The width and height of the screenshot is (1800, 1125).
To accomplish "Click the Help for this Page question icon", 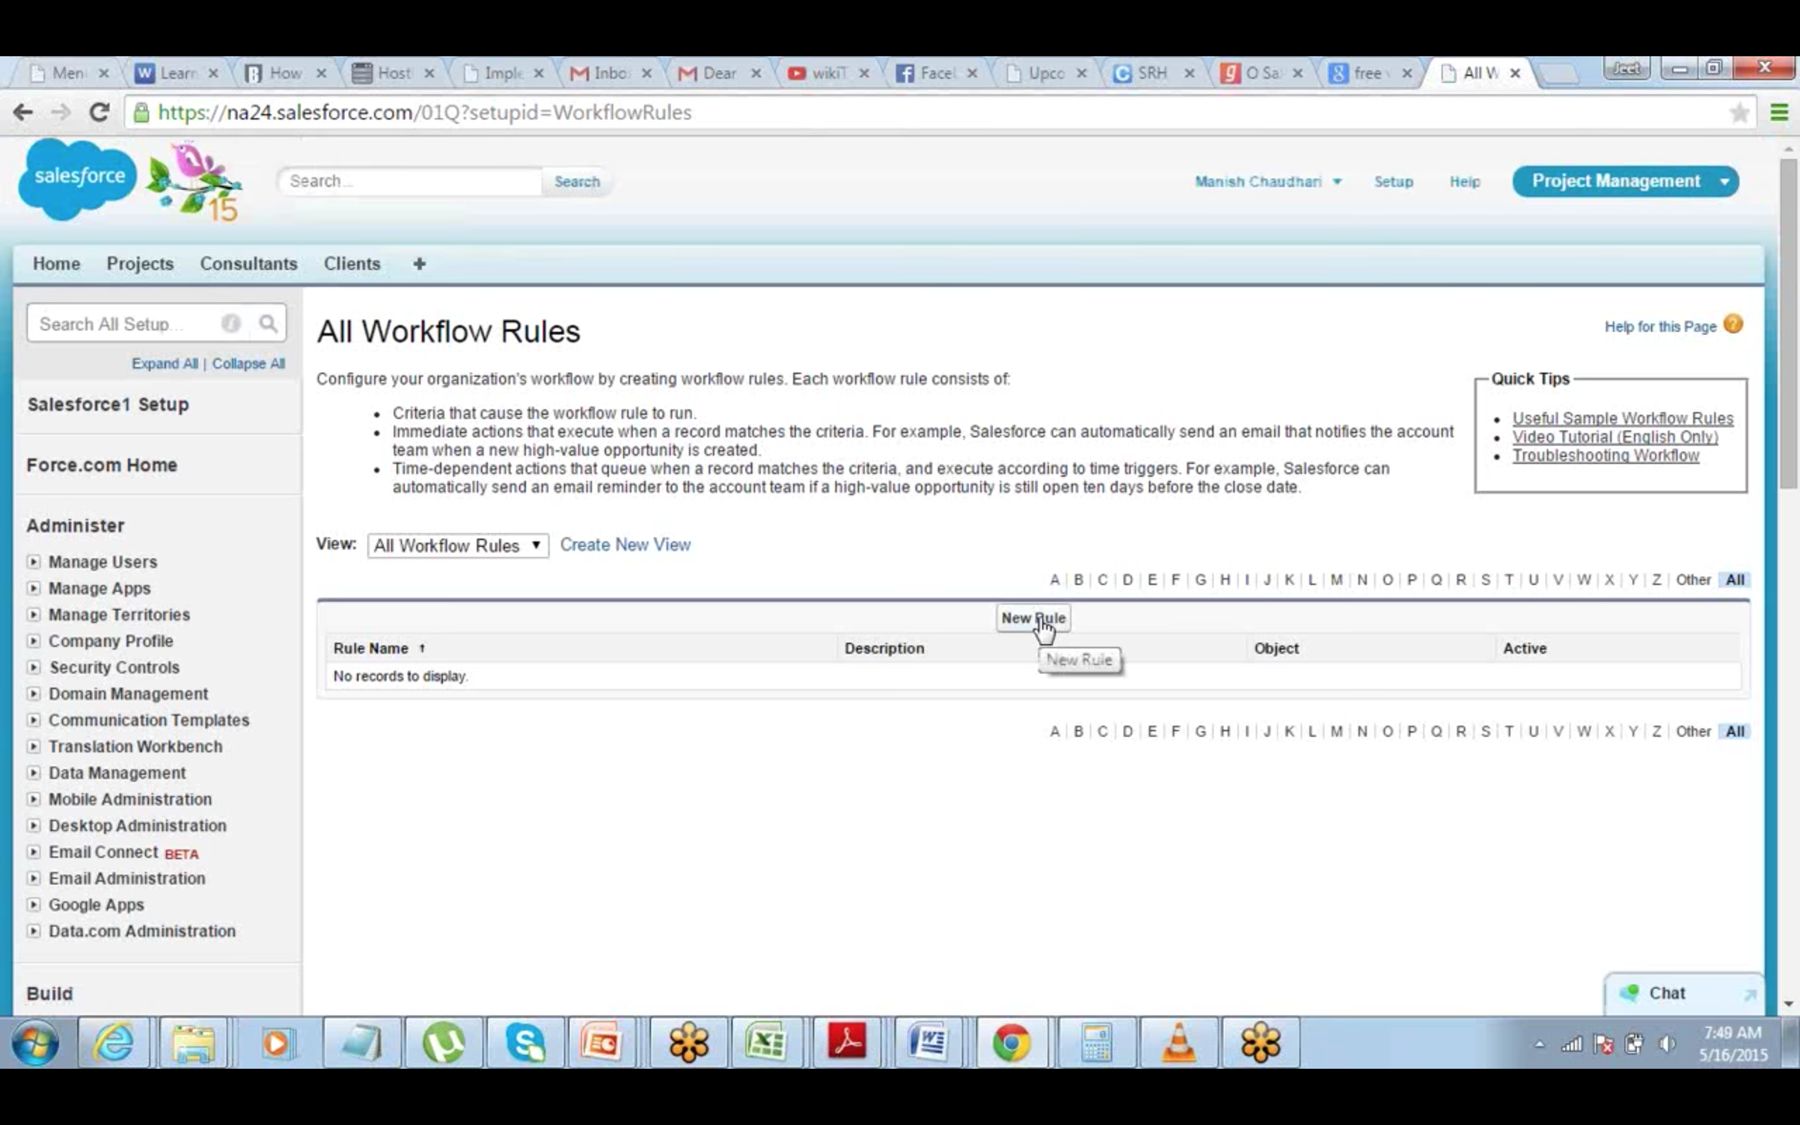I will pyautogui.click(x=1734, y=325).
